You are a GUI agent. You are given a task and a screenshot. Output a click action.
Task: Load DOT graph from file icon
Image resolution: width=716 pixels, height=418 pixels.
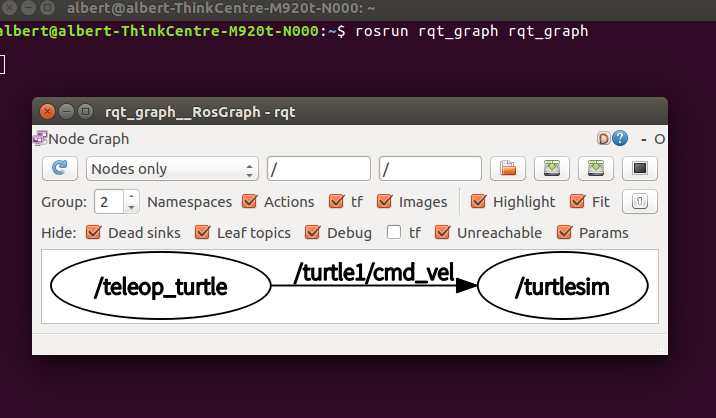508,169
